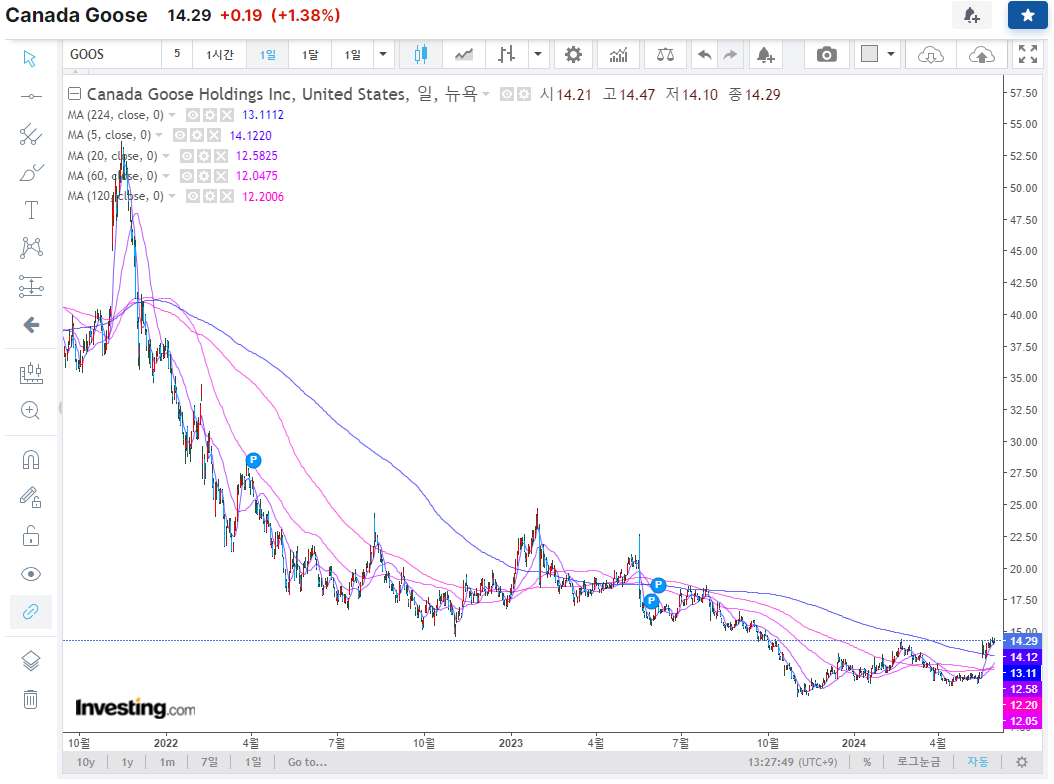The image size is (1054, 784).
Task: Redo the last chart action
Action: (x=730, y=54)
